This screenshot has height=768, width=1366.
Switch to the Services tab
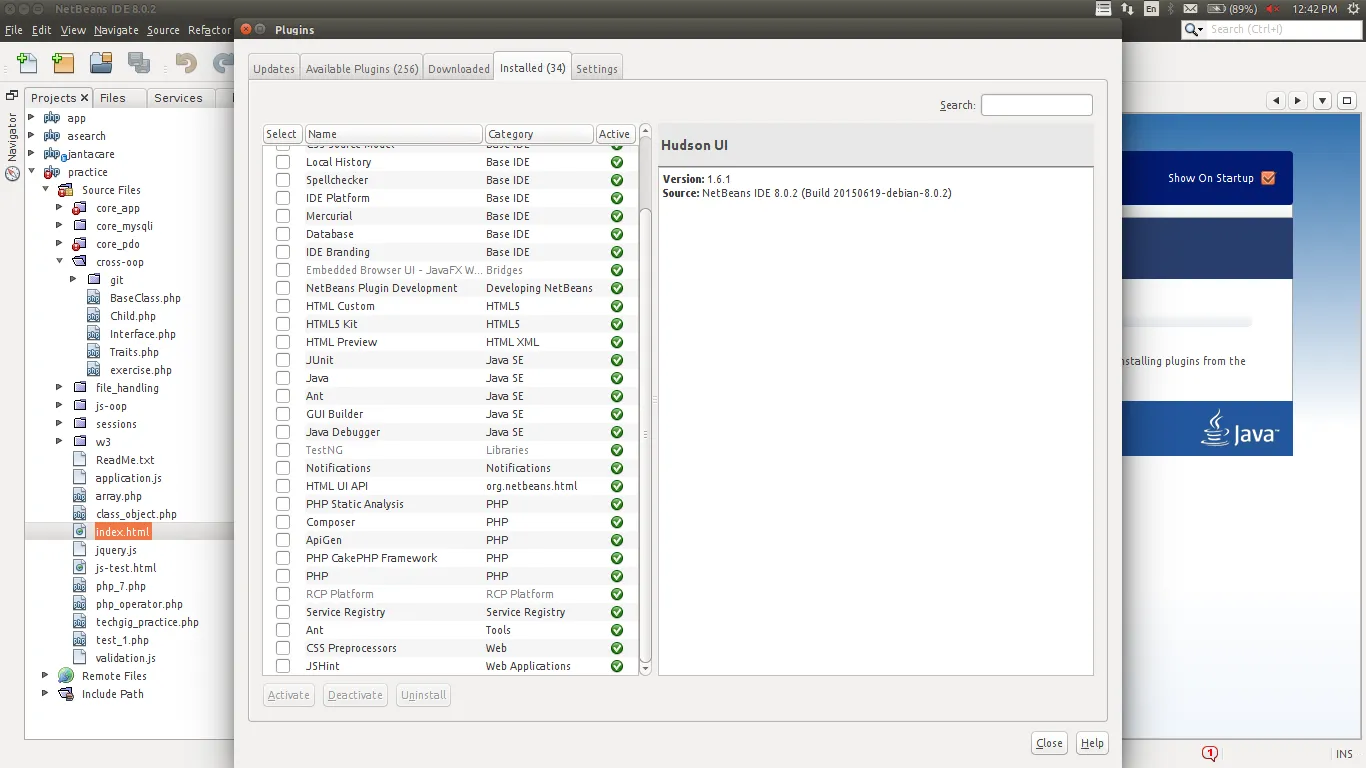[x=179, y=98]
